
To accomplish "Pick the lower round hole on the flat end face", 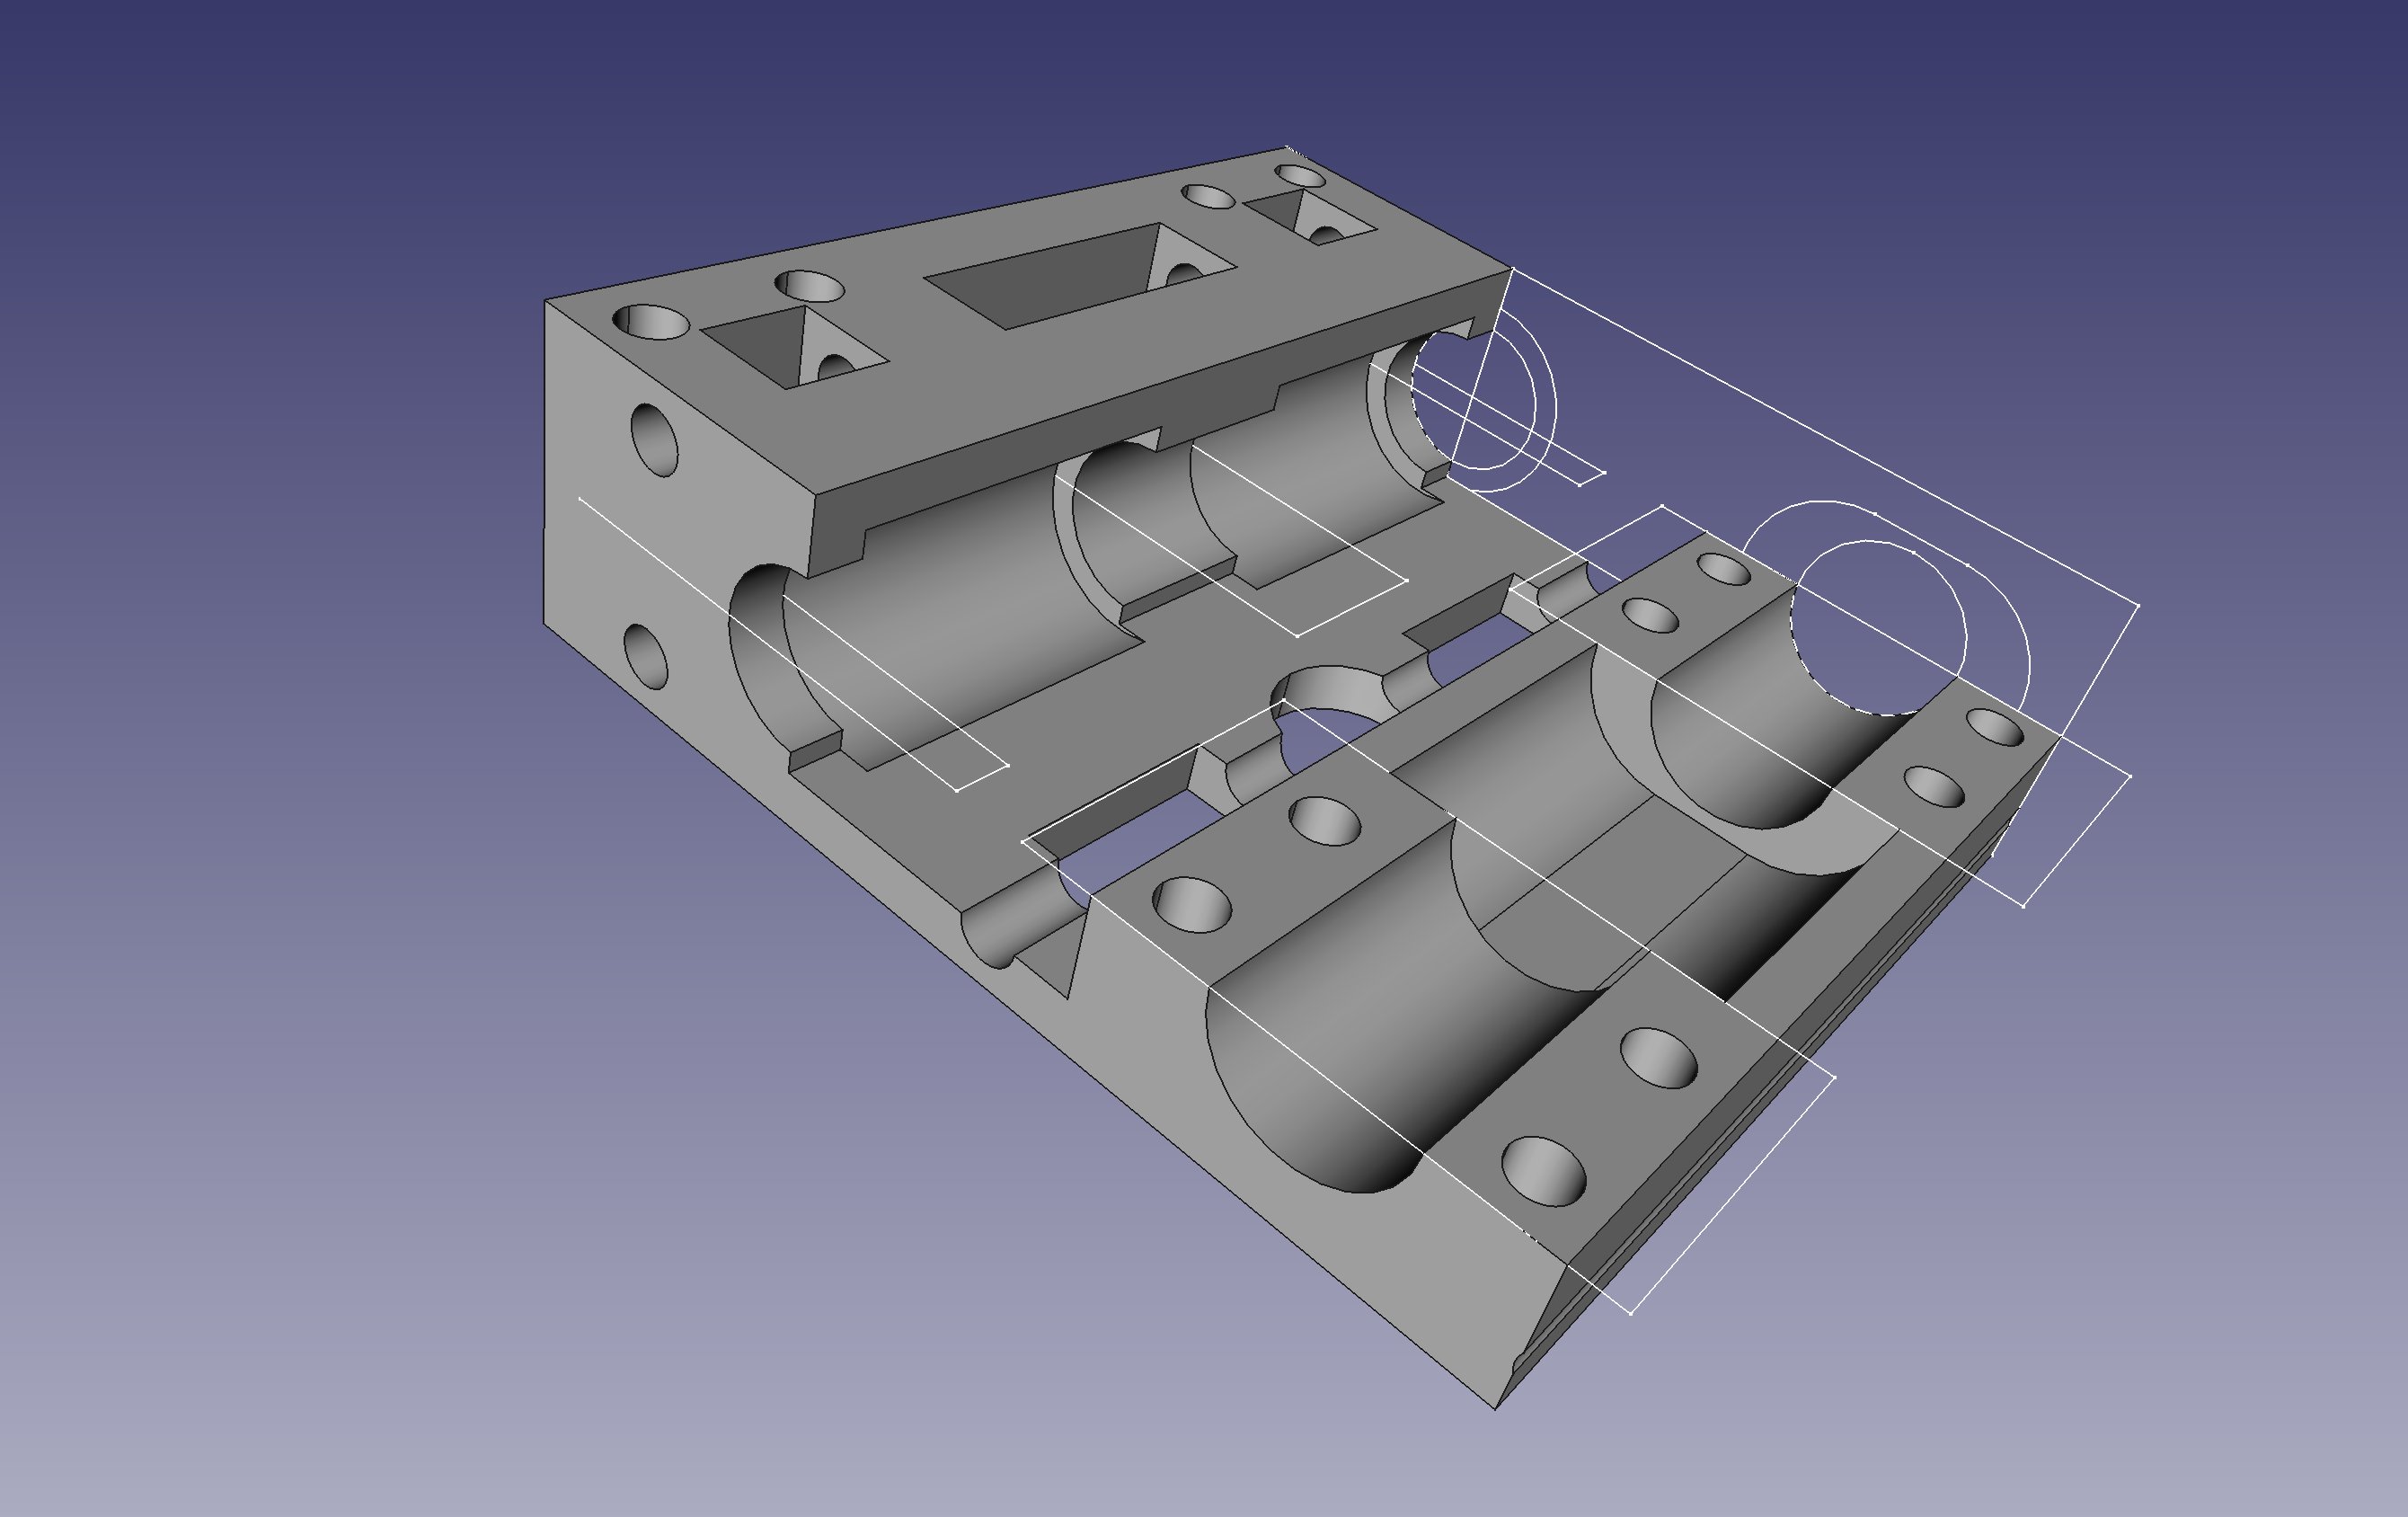I will click(646, 656).
